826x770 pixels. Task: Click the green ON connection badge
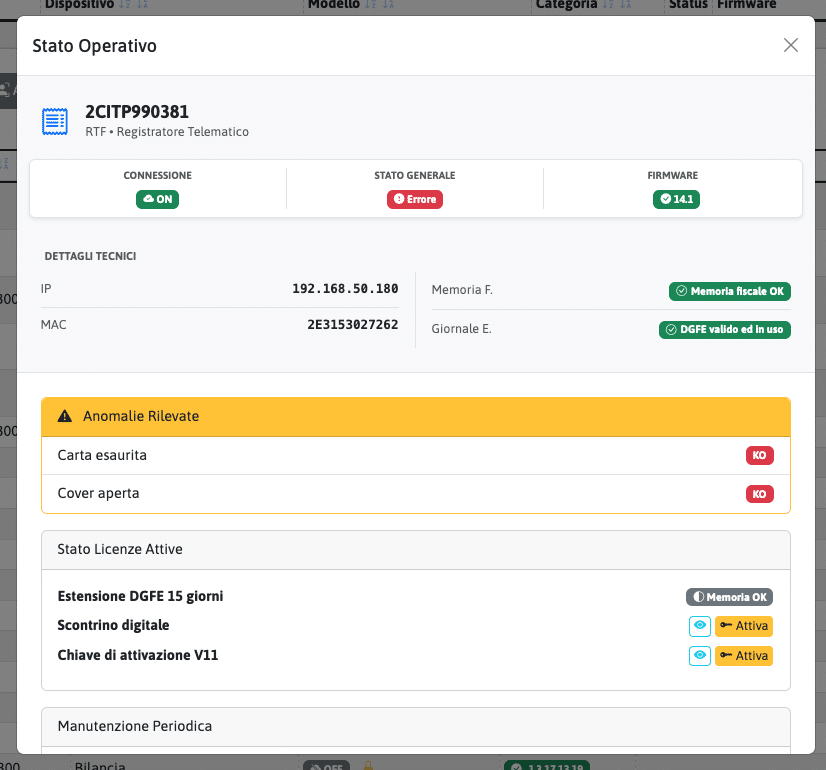[157, 199]
